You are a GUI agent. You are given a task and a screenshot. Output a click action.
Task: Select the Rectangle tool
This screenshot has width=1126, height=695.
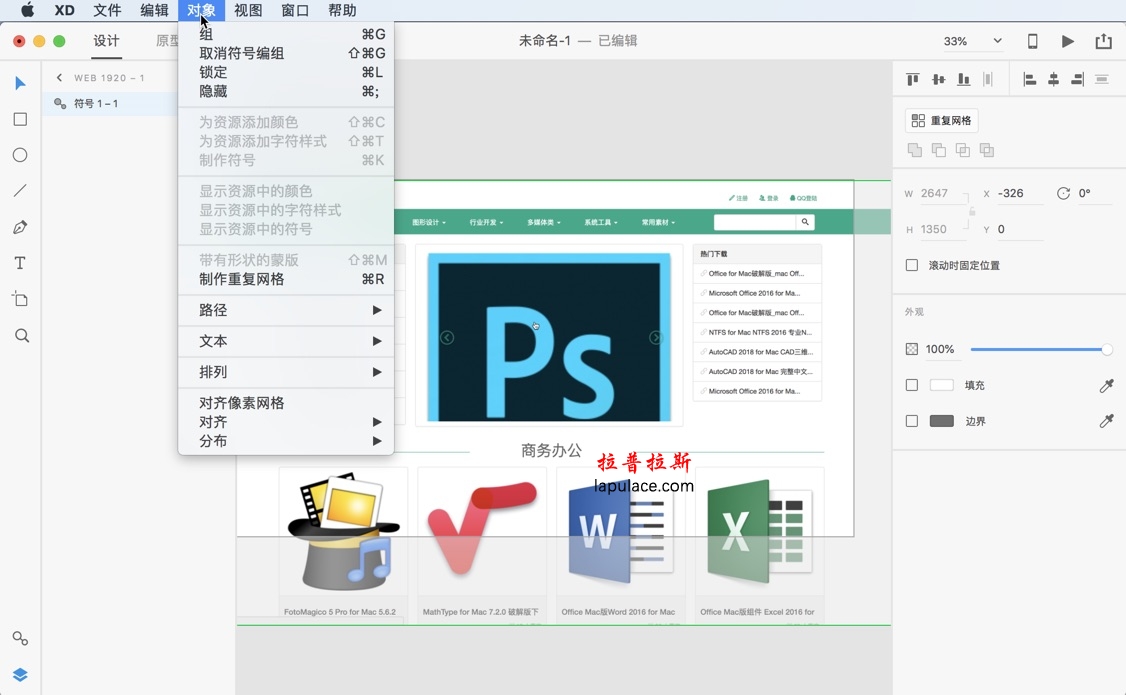point(20,119)
